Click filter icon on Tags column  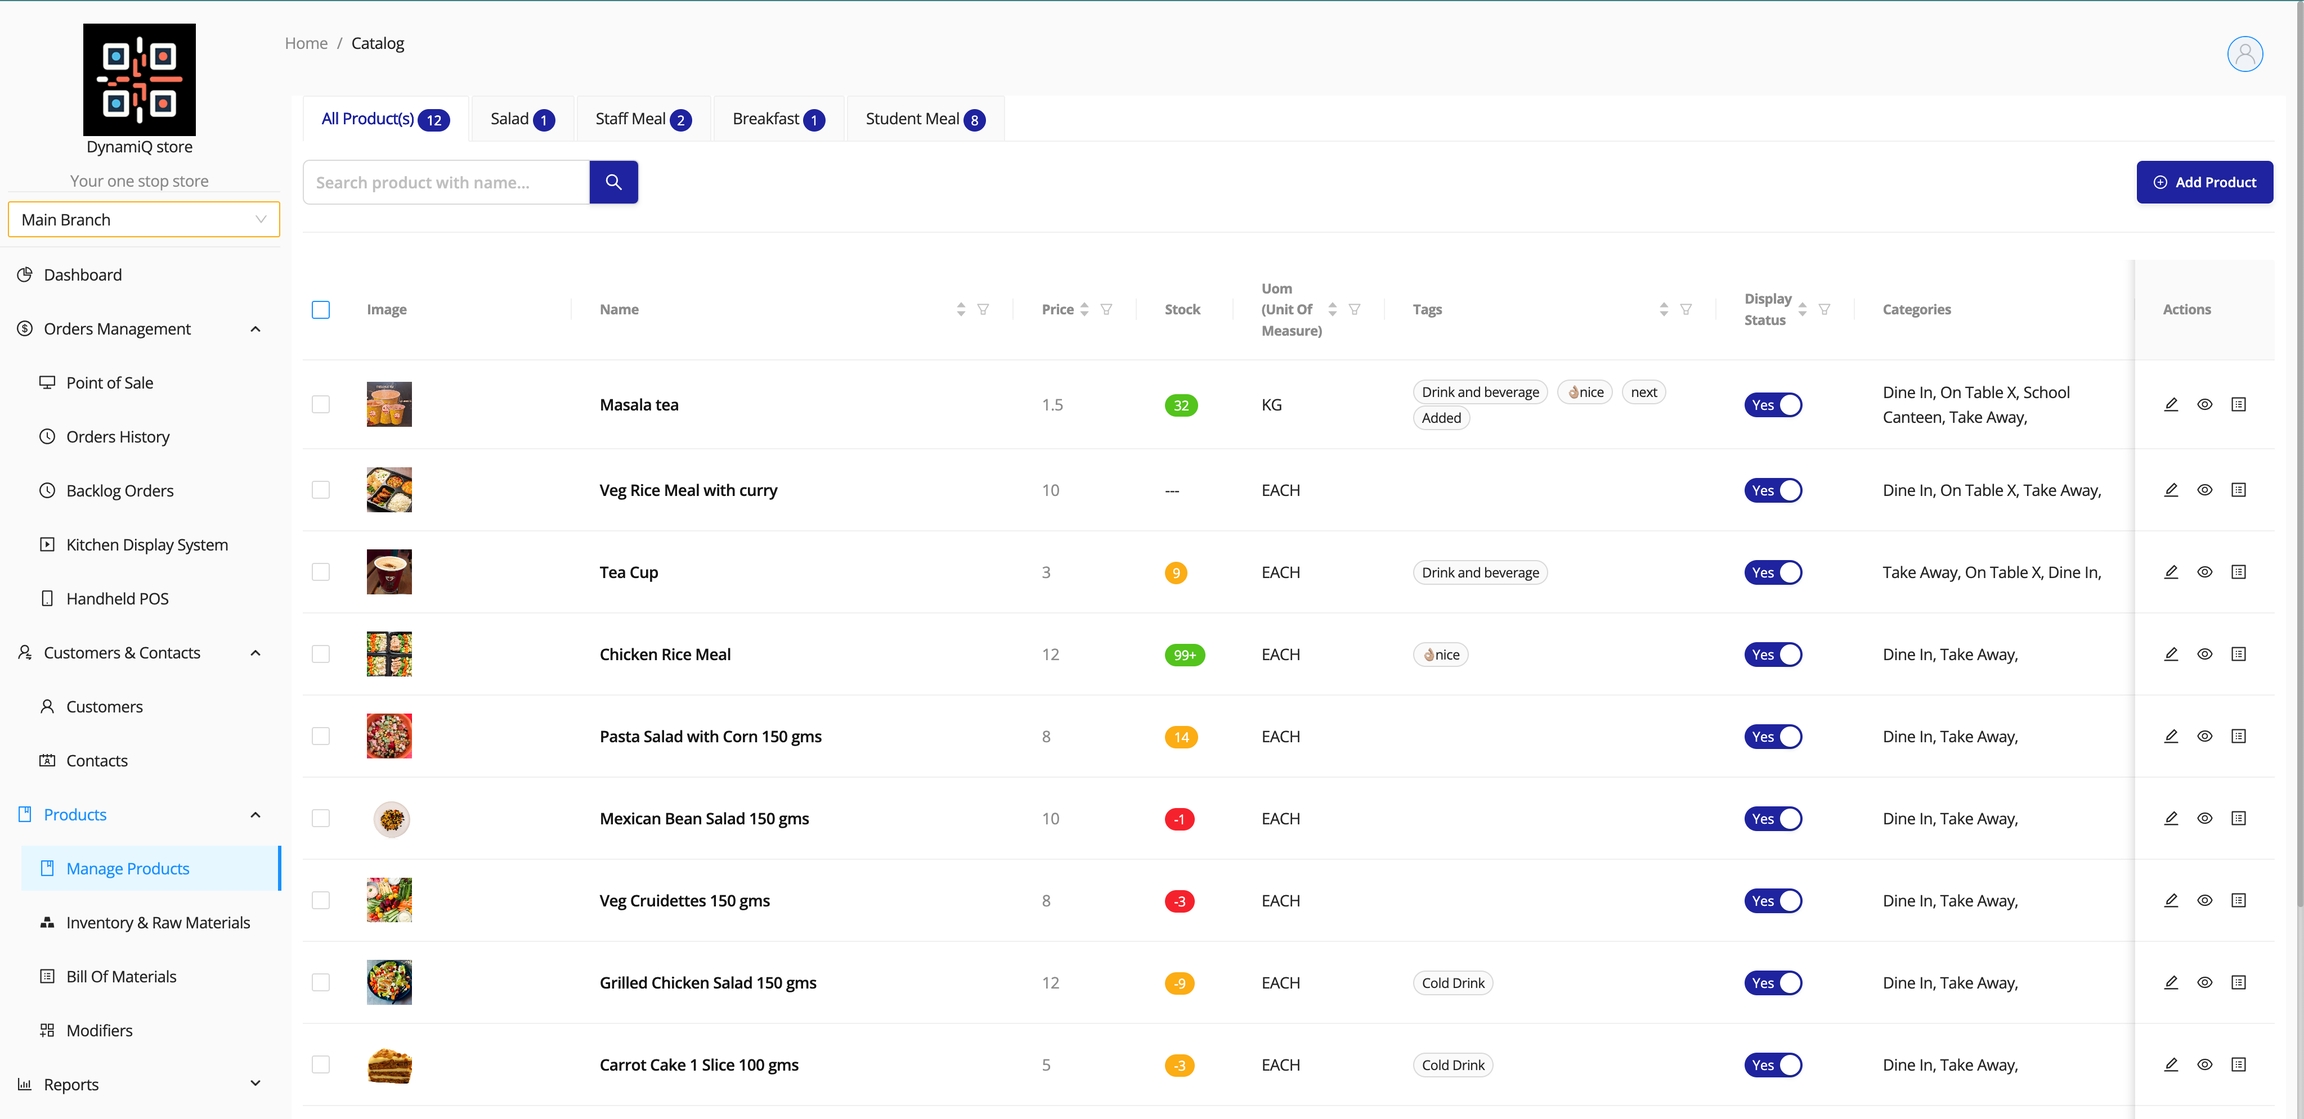[1686, 310]
